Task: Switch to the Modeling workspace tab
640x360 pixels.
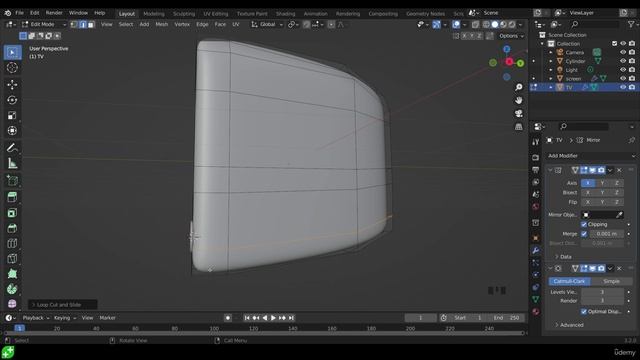Action: [154, 13]
